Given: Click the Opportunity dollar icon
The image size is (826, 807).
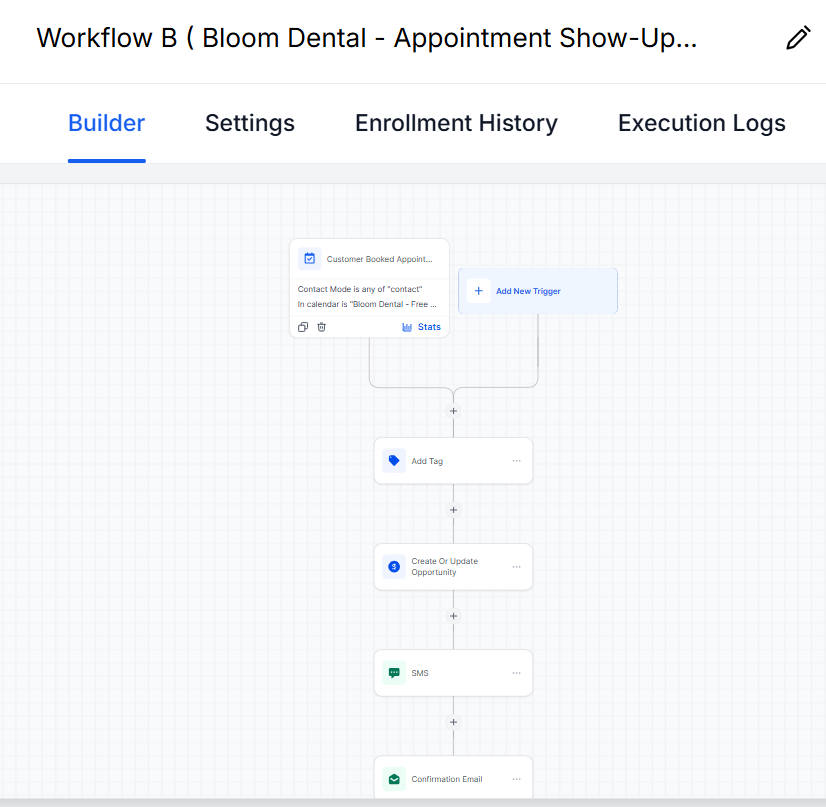Looking at the screenshot, I should coord(394,567).
